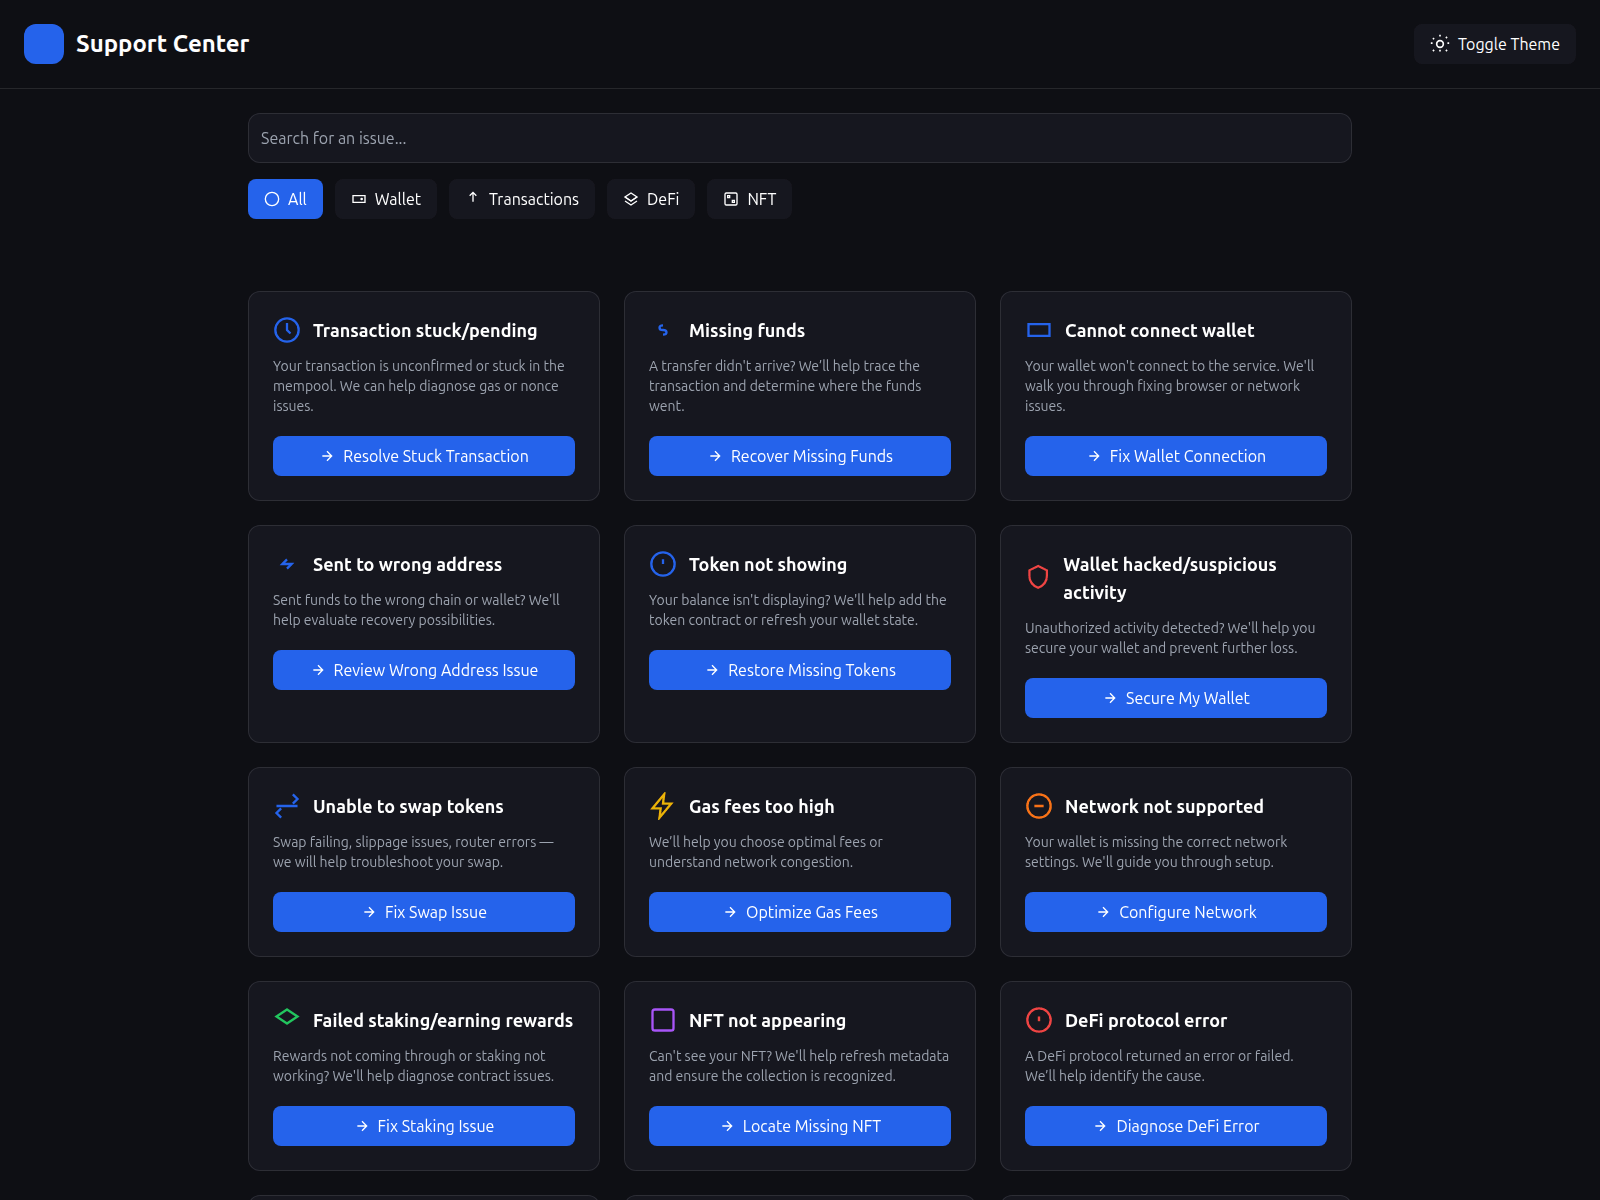Select the All filter chip

coord(285,199)
